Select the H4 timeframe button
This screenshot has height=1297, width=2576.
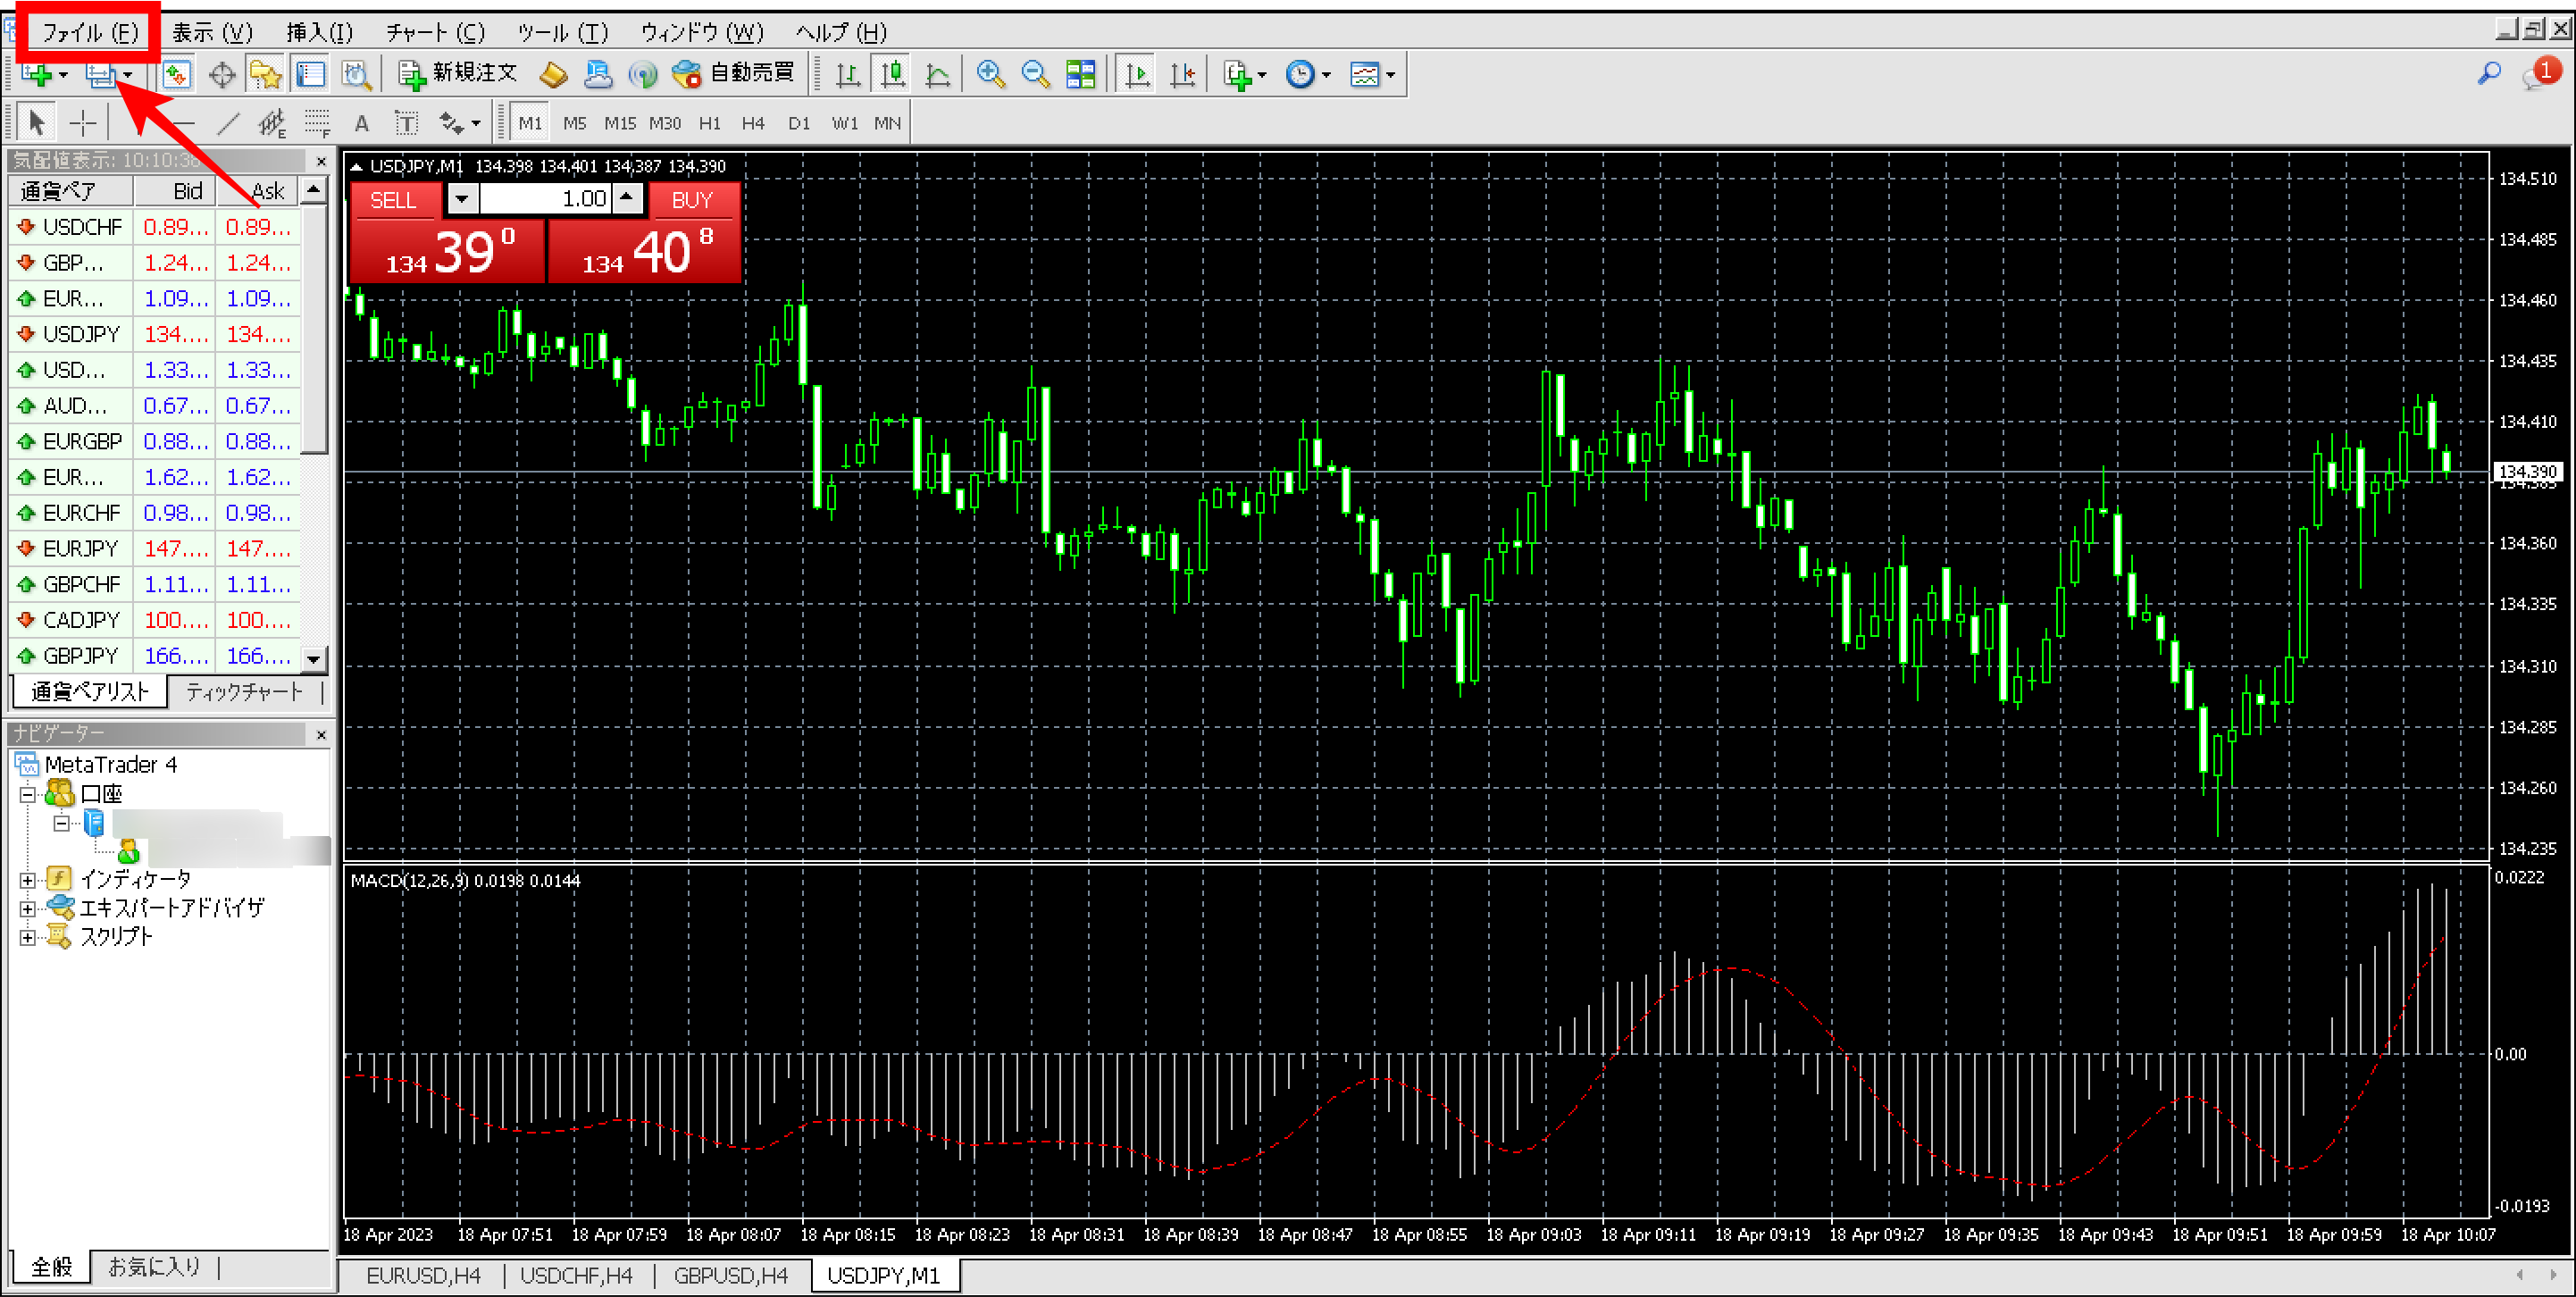pyautogui.click(x=753, y=123)
